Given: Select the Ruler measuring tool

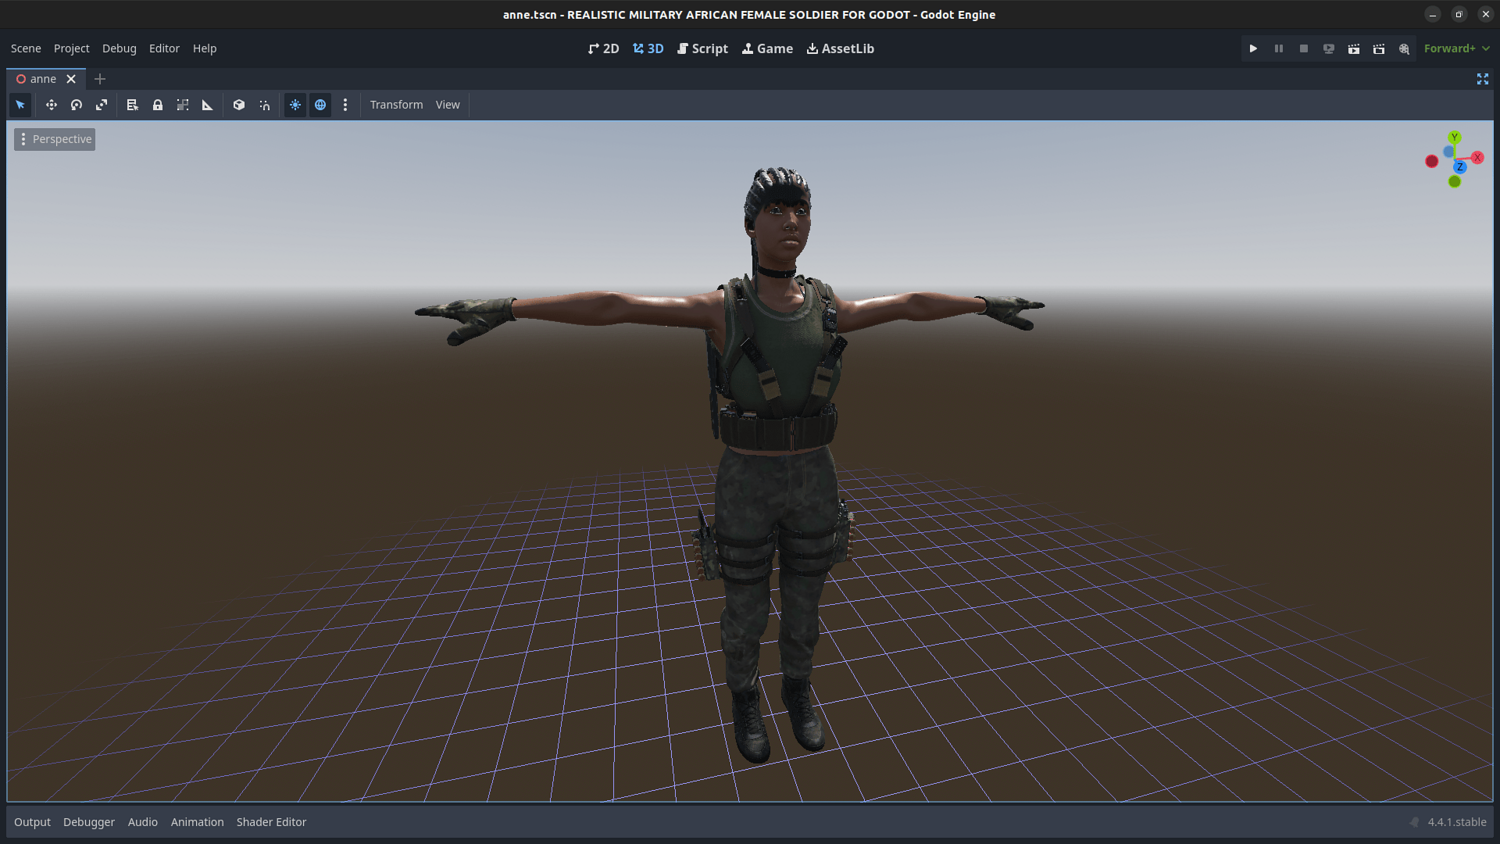Looking at the screenshot, I should 207,105.
